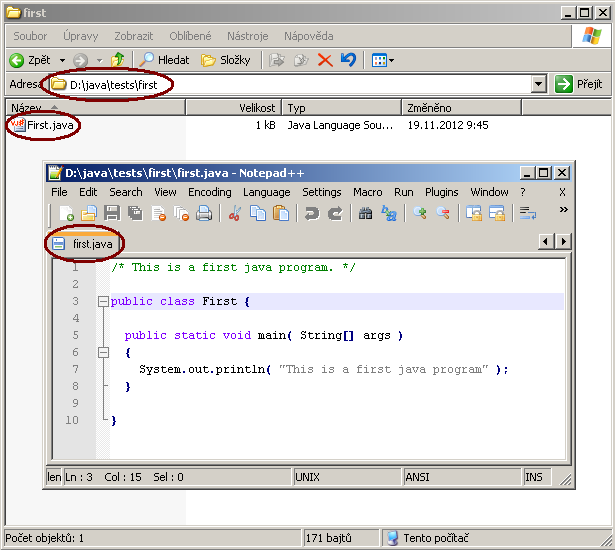The height and width of the screenshot is (550, 615).
Task: Click the address field D:\java\tests\first
Action: 290,84
